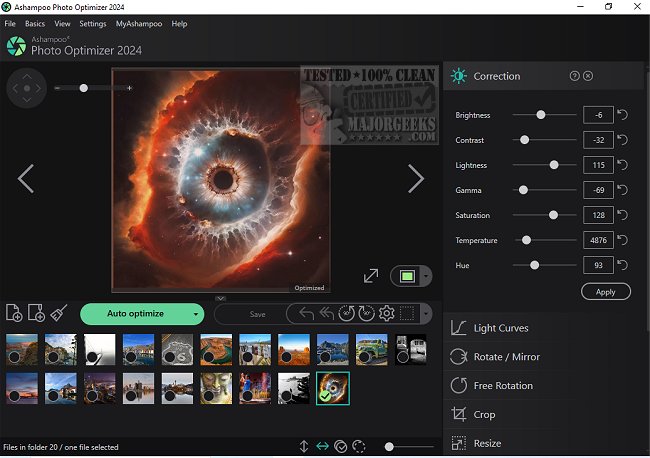This screenshot has width=650, height=458.
Task: Open the view mode dropdown arrow
Action: 426,276
